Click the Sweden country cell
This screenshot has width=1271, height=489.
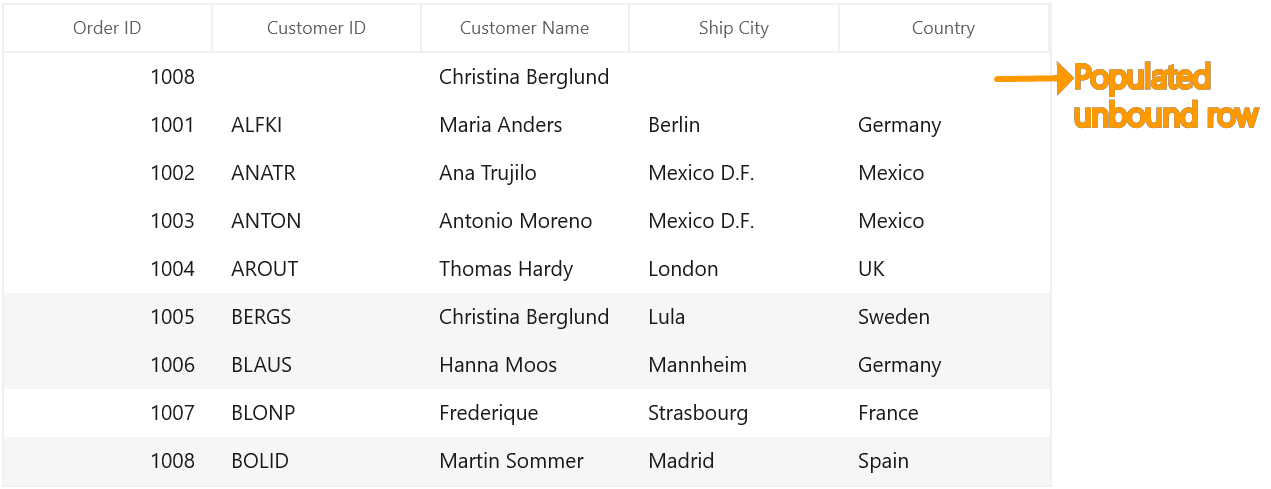pos(944,317)
